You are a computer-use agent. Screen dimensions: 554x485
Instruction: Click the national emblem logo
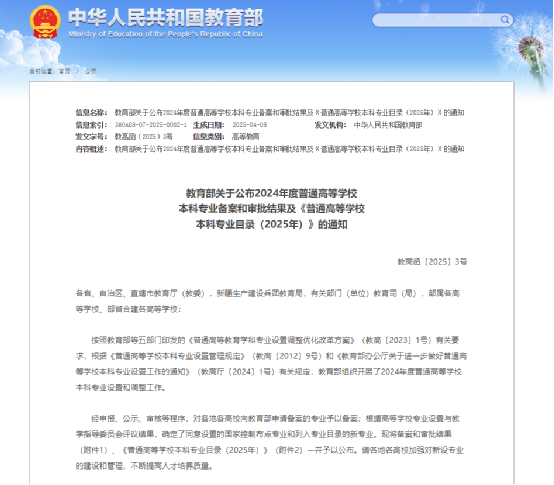click(45, 22)
